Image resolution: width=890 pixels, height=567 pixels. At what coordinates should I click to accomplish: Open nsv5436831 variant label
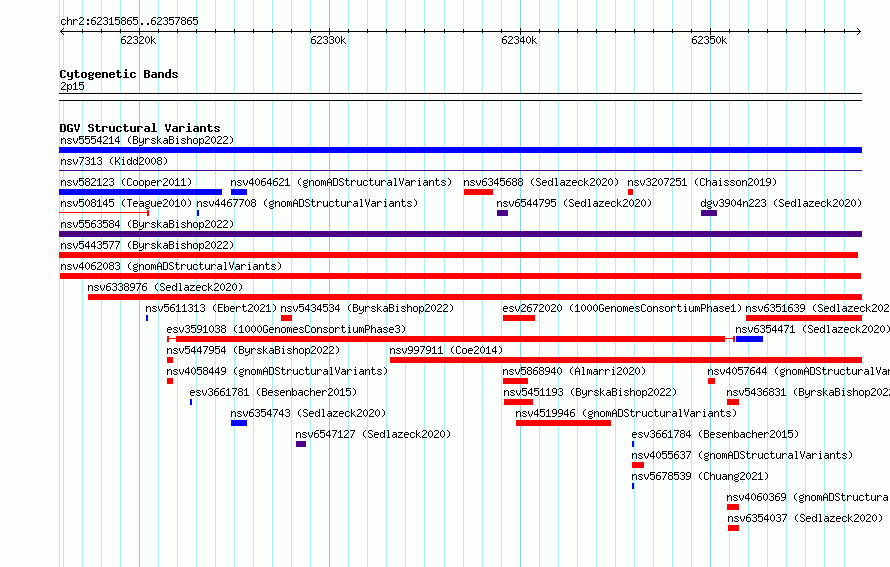(x=808, y=392)
